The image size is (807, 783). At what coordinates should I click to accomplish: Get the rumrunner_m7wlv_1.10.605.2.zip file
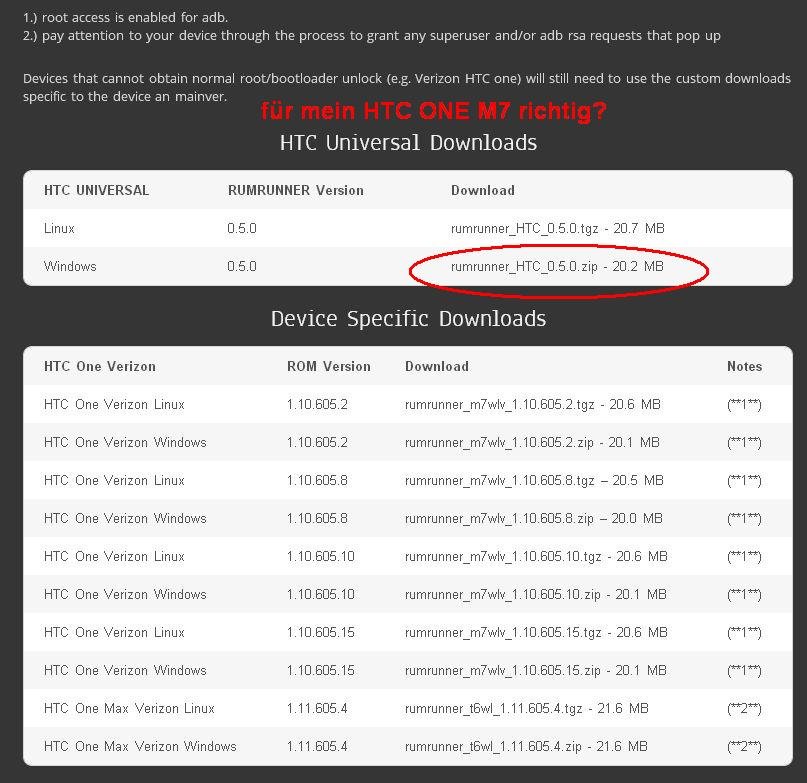[532, 443]
